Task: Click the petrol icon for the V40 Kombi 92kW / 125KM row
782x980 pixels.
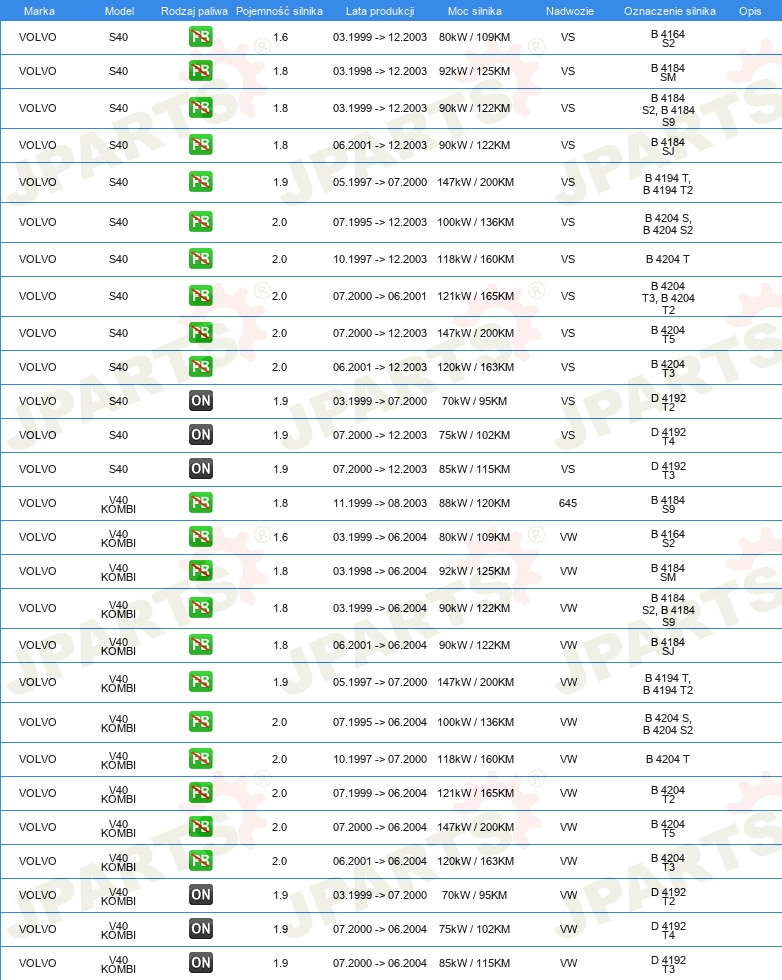Action: click(x=201, y=570)
